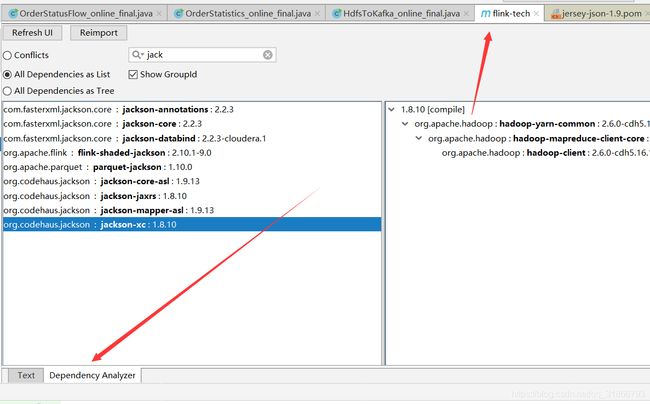Toggle the Show GroupId checkbox
The height and width of the screenshot is (404, 650).
(133, 75)
